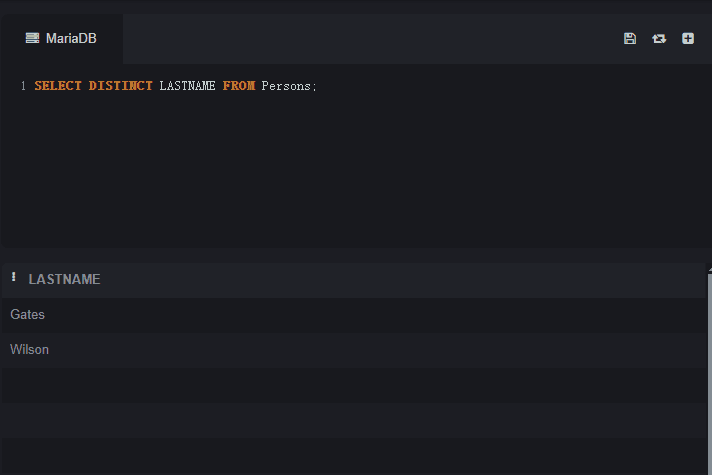Open the three-dot menu beside LASTNAME header
Screen dimensions: 712x475
14,277
